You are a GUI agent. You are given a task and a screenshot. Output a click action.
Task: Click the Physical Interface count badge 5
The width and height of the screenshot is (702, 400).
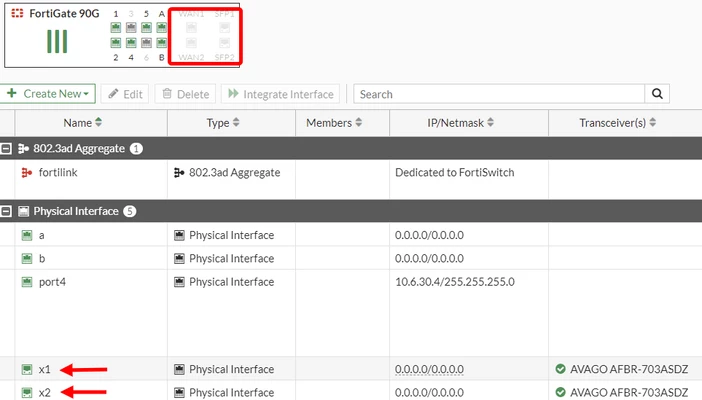pos(129,211)
